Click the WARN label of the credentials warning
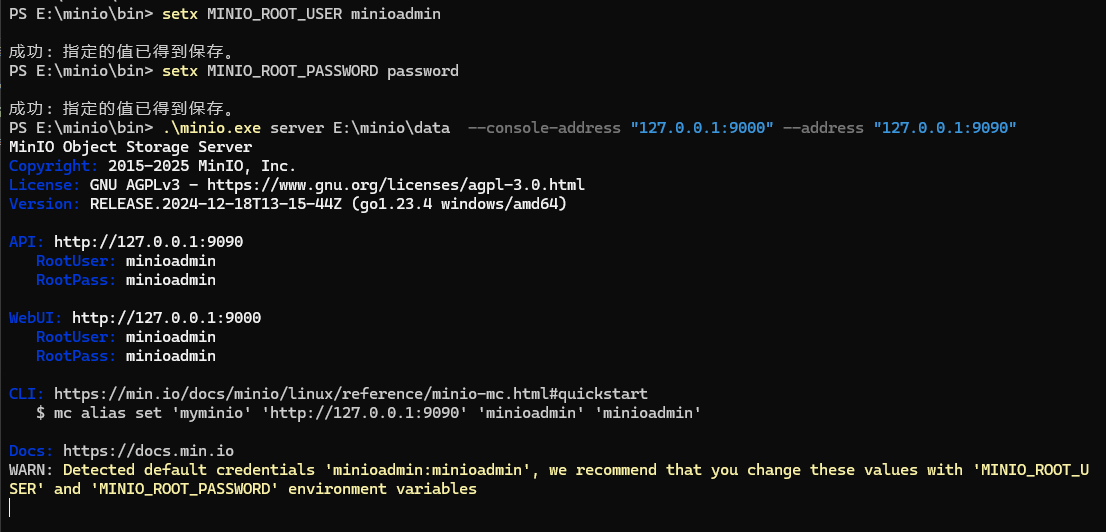1106x532 pixels. (28, 470)
